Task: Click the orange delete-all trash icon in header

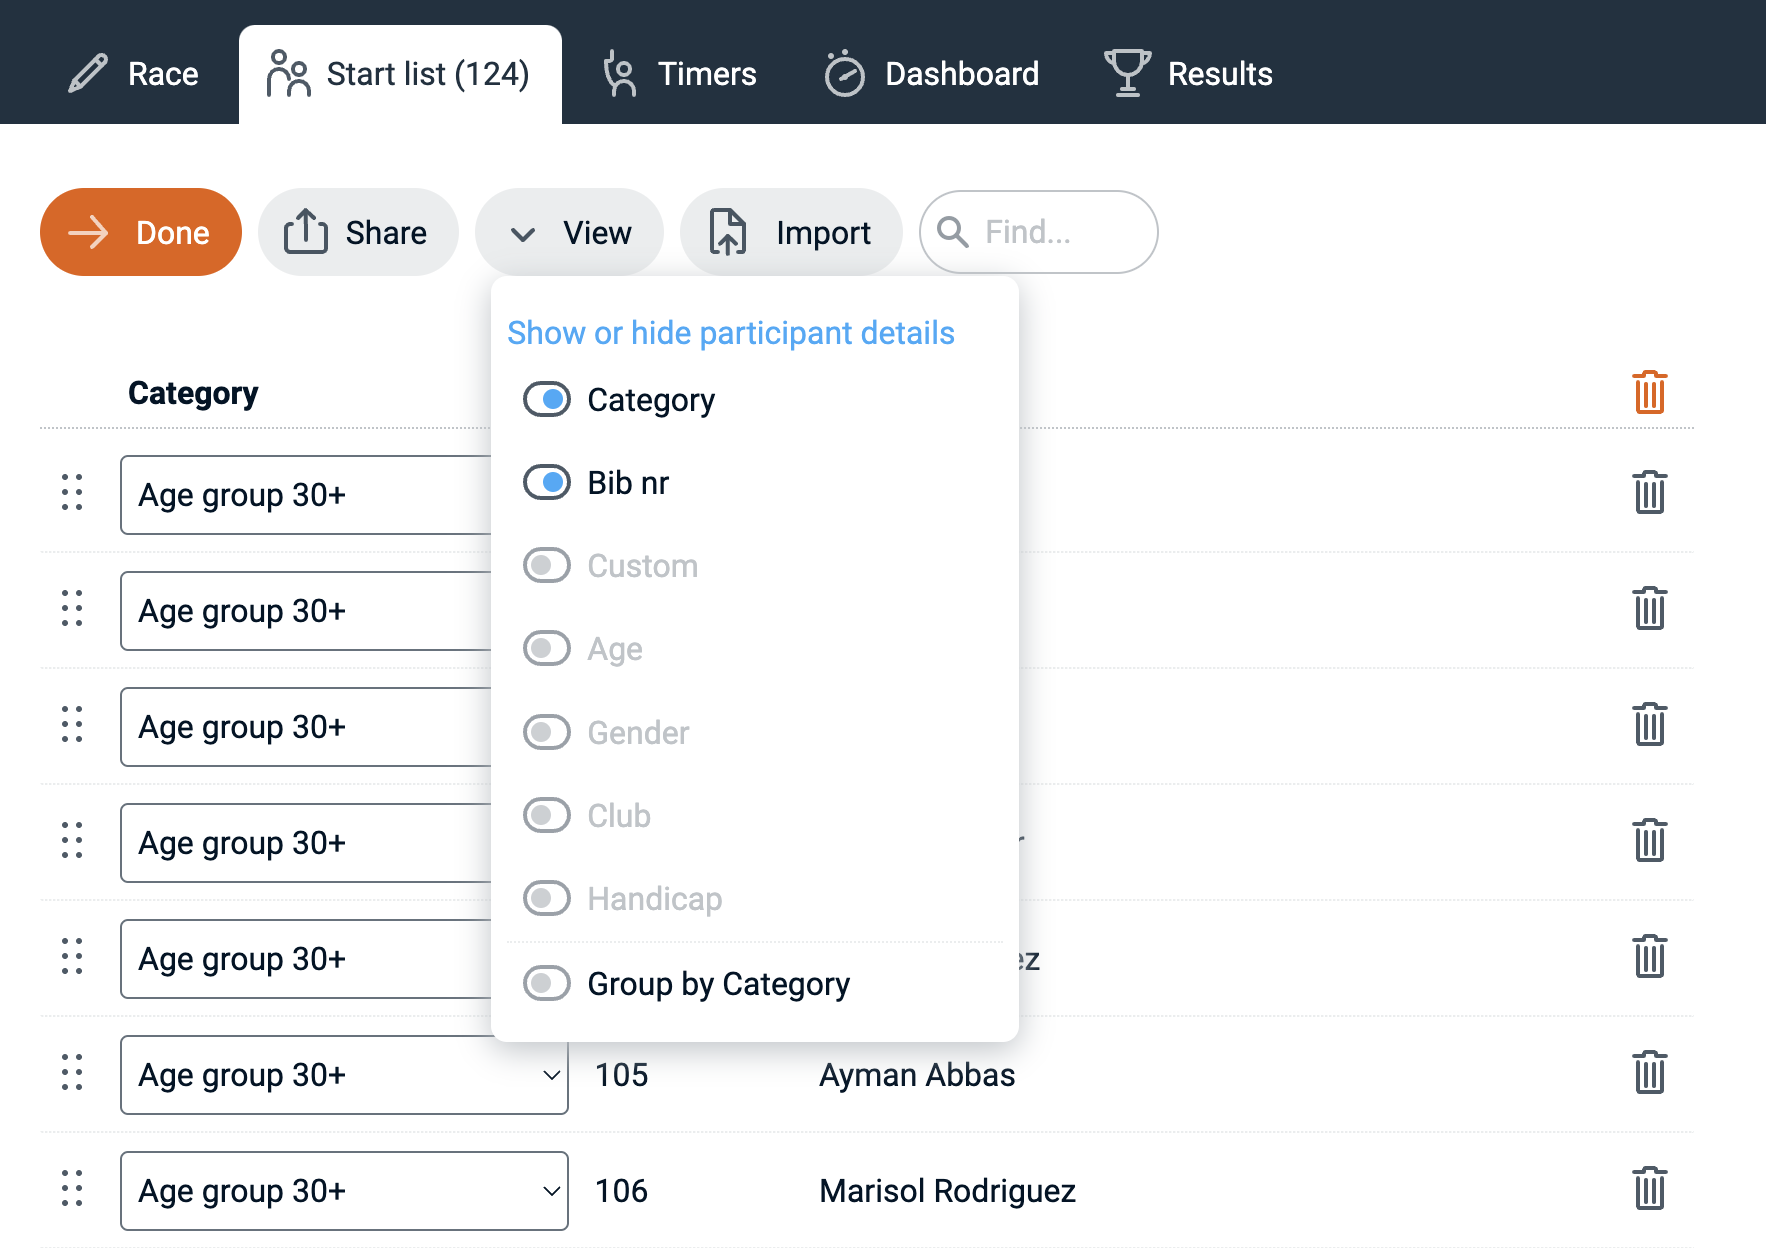Action: tap(1649, 392)
